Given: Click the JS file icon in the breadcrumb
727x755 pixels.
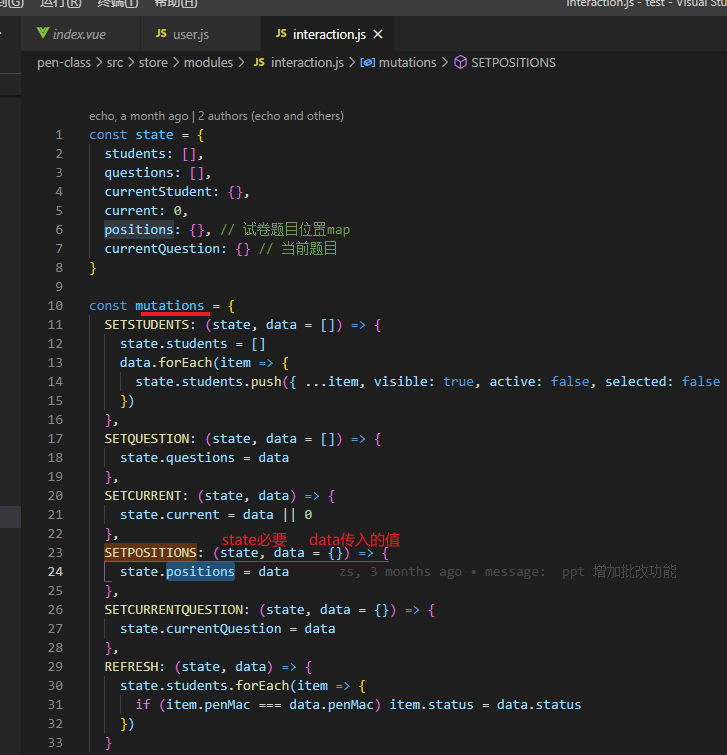Looking at the screenshot, I should [x=259, y=62].
